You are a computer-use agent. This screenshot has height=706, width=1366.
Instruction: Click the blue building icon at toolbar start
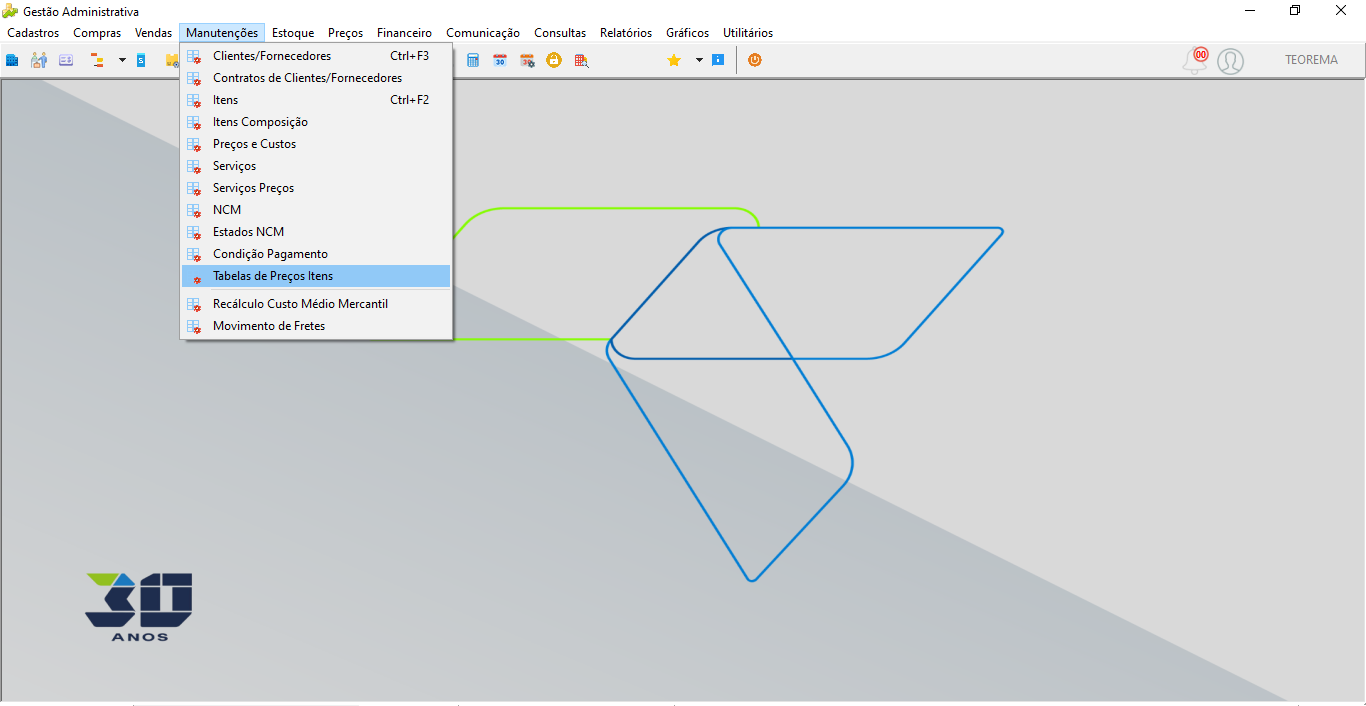(x=12, y=60)
